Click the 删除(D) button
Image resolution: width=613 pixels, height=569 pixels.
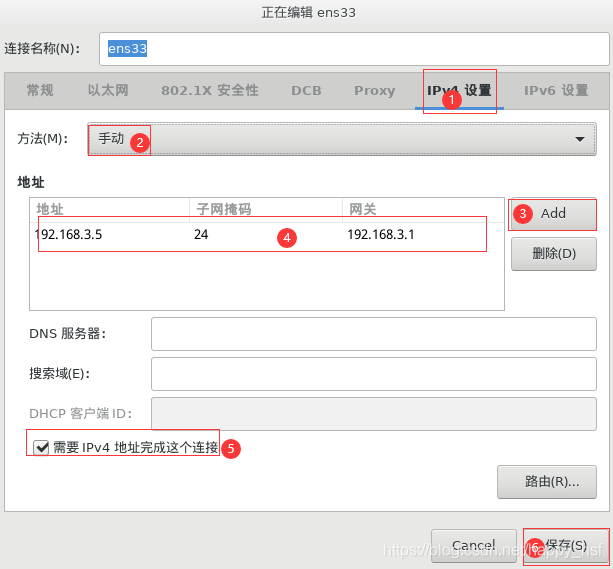[x=554, y=254]
